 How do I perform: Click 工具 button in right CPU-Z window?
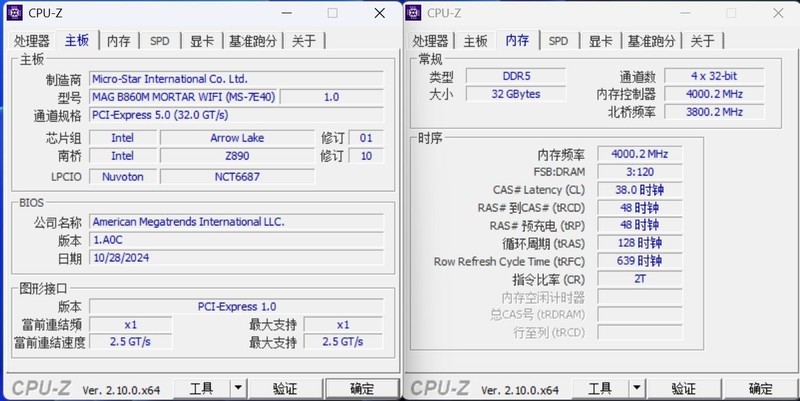click(x=600, y=389)
